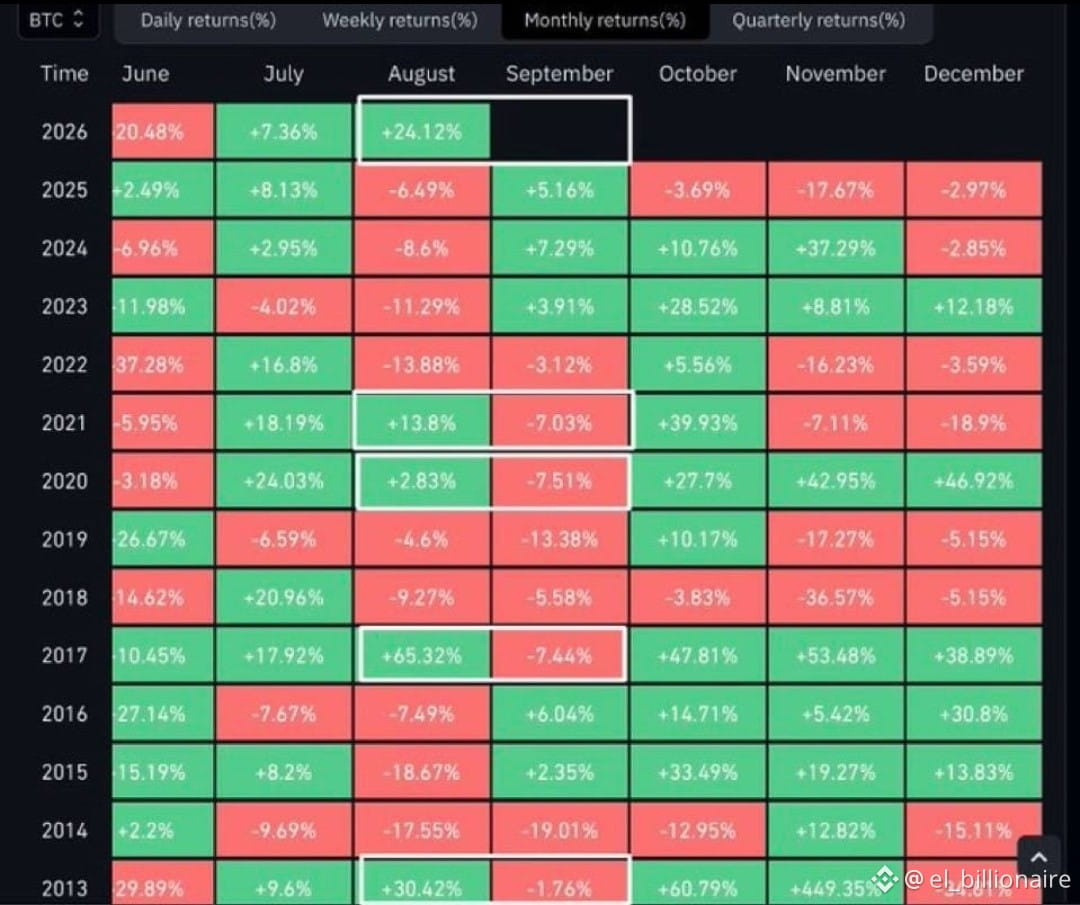The width and height of the screenshot is (1080, 905).
Task: Click the +7.36% July 2026 cell
Action: [284, 132]
